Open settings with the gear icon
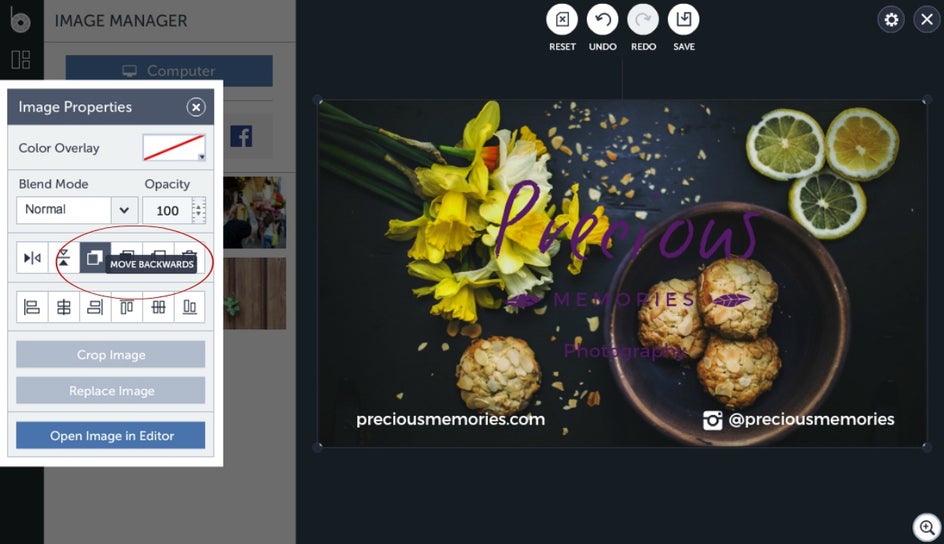The height and width of the screenshot is (544, 944). [x=891, y=20]
